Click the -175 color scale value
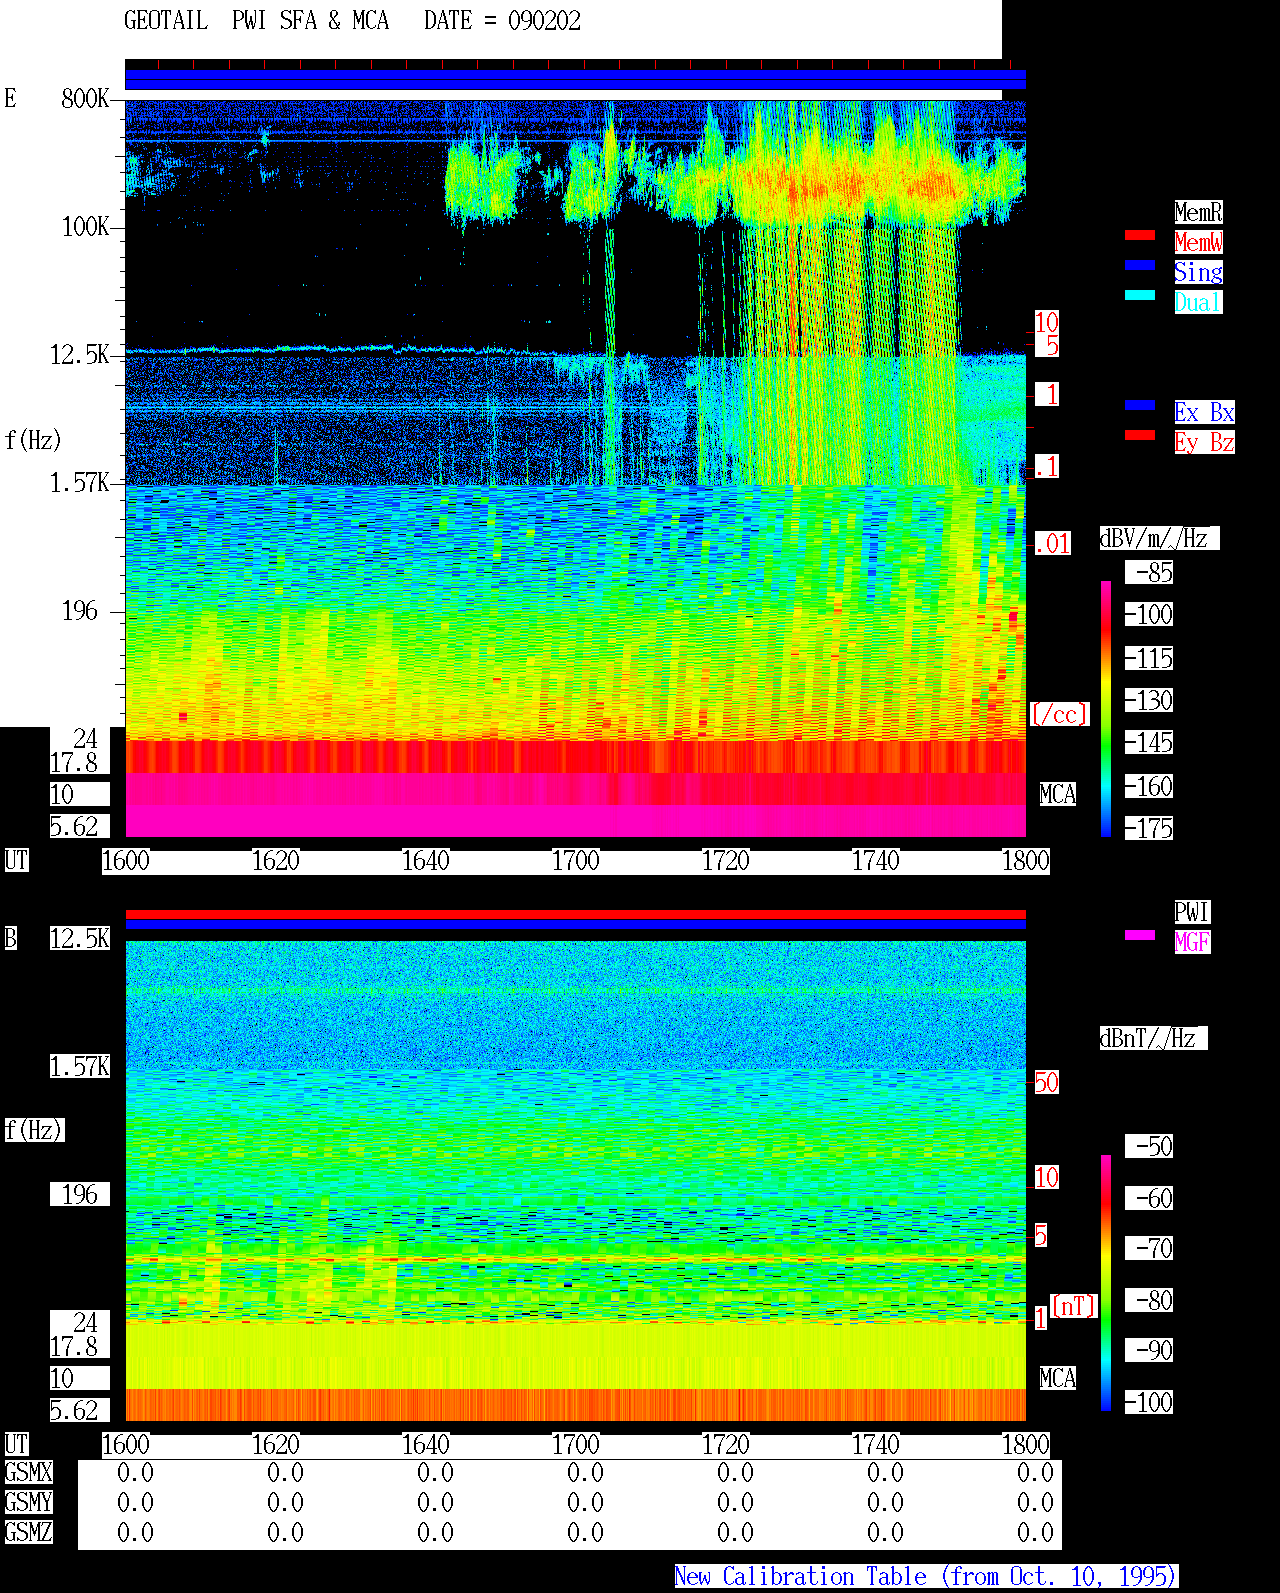The image size is (1280, 1593). [1149, 828]
